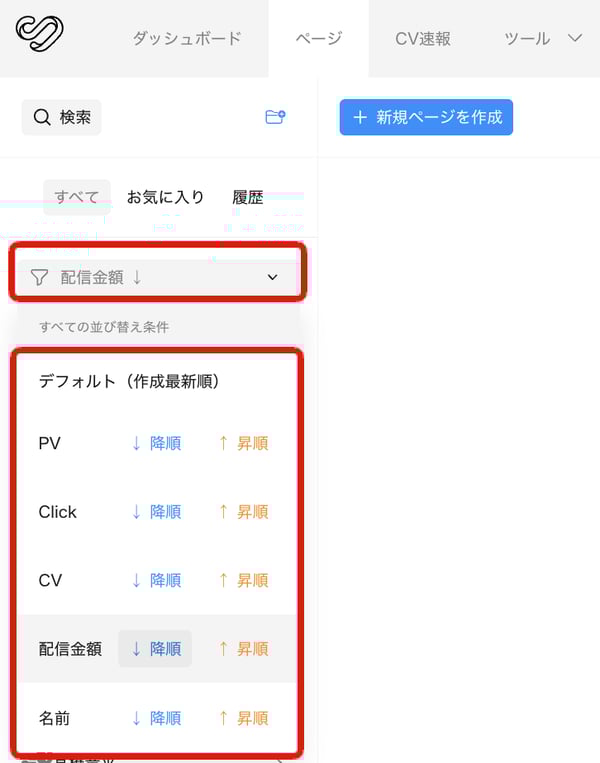This screenshot has height=763, width=600.
Task: Click the filter funnel icon
Action: point(39,277)
